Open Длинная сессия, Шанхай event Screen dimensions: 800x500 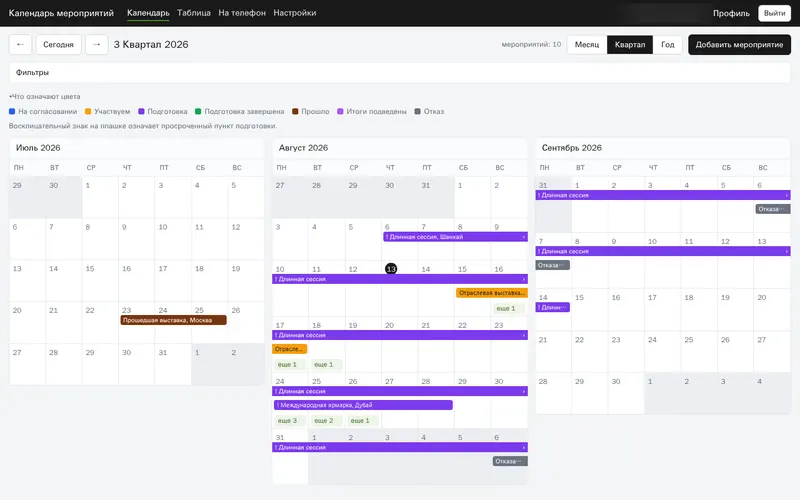[455, 237]
